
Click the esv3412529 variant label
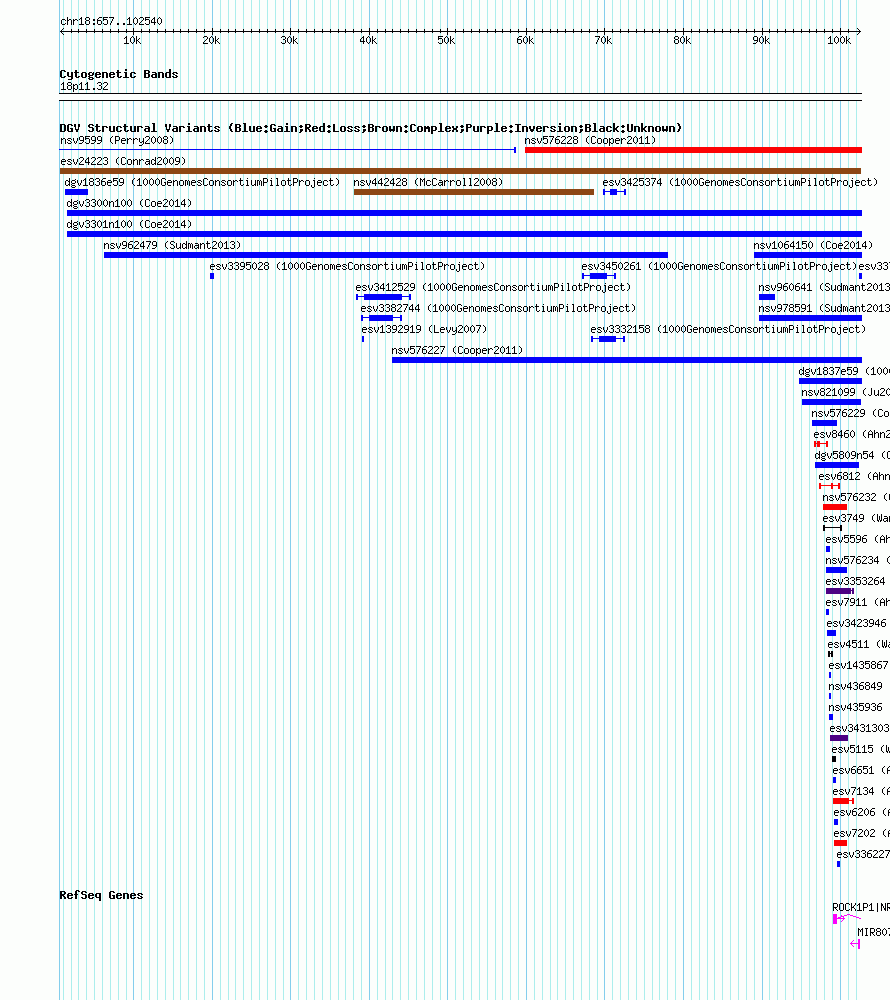pyautogui.click(x=493, y=288)
